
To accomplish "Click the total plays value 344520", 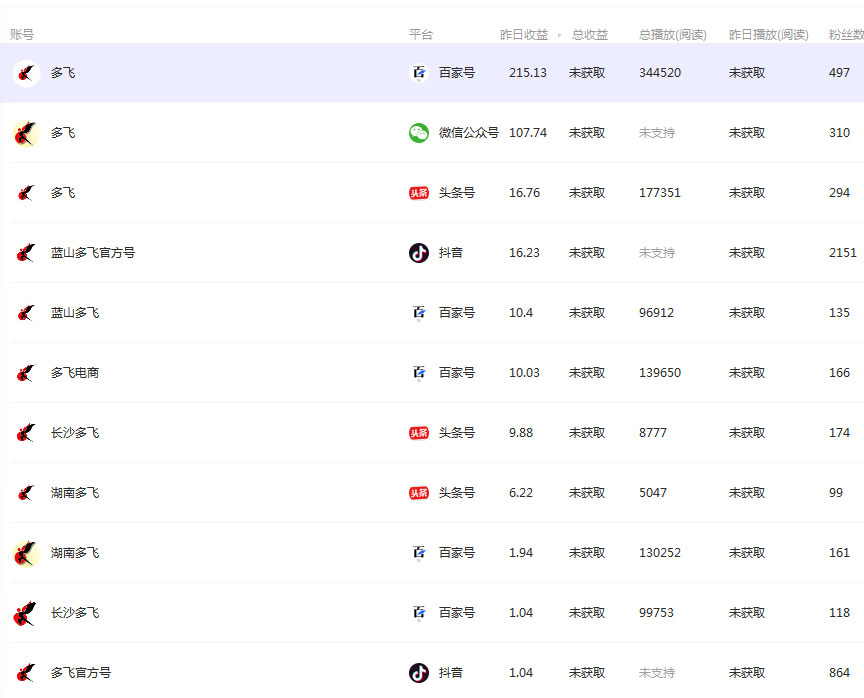I will coord(660,73).
